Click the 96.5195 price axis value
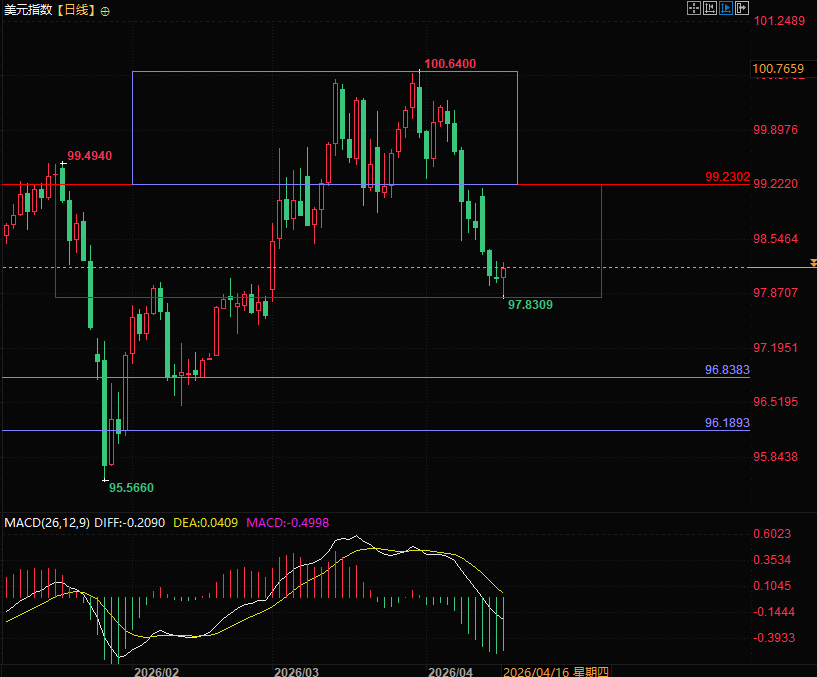 (776, 402)
